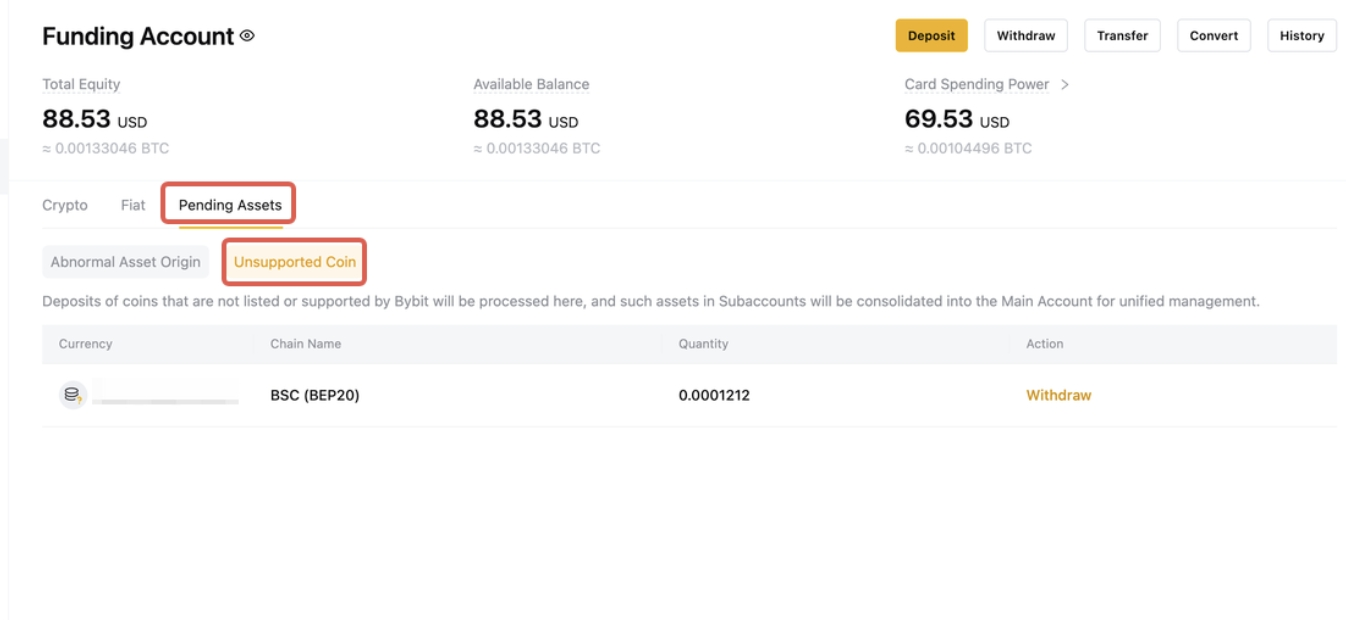Toggle balance visibility eye icon beside Funding Account

pos(247,37)
